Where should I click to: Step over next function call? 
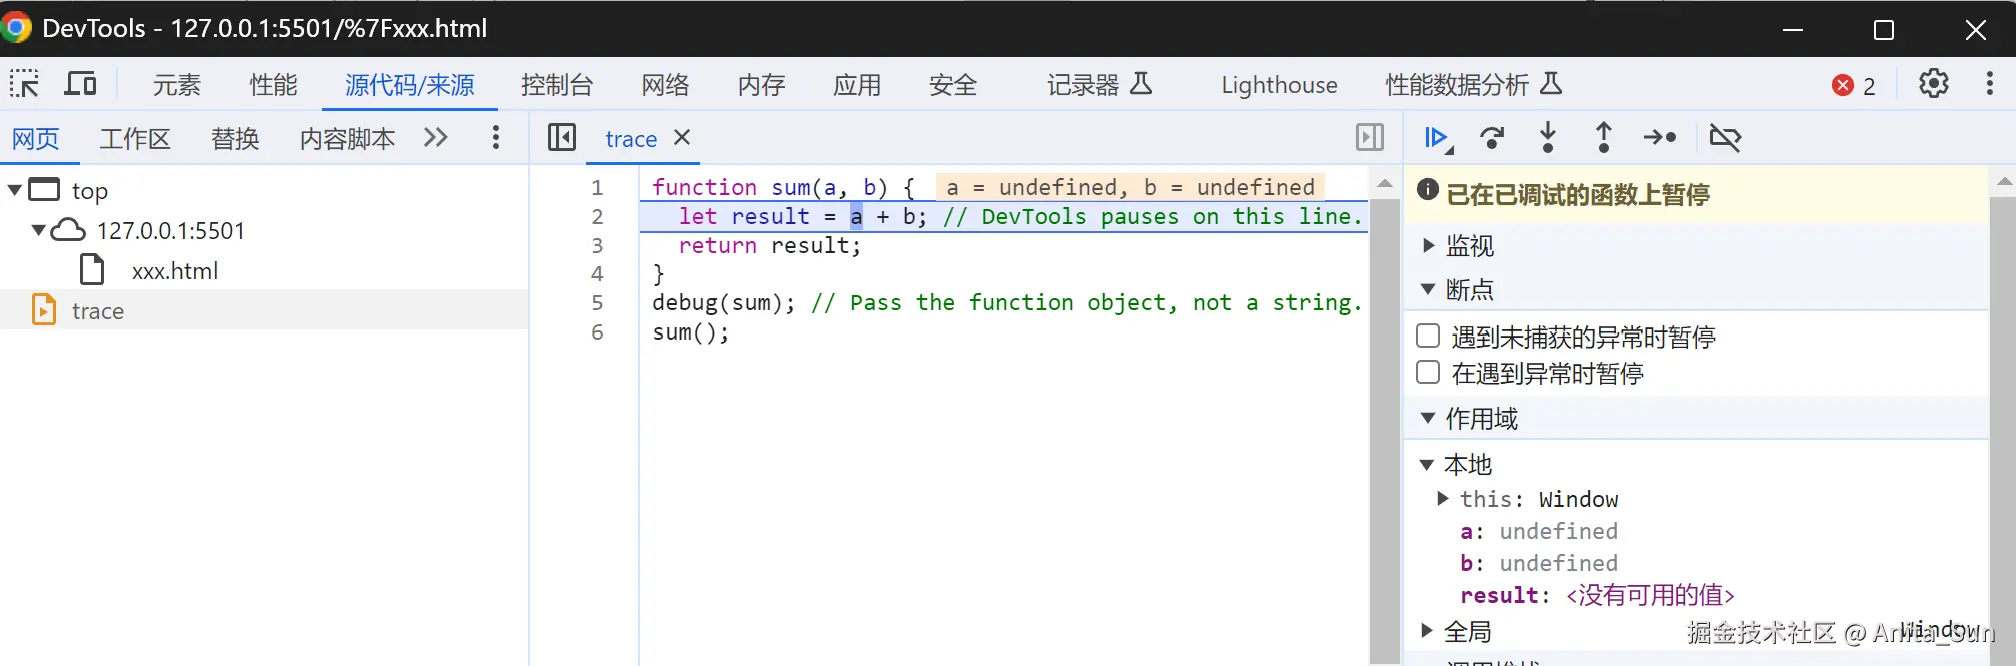[1492, 138]
